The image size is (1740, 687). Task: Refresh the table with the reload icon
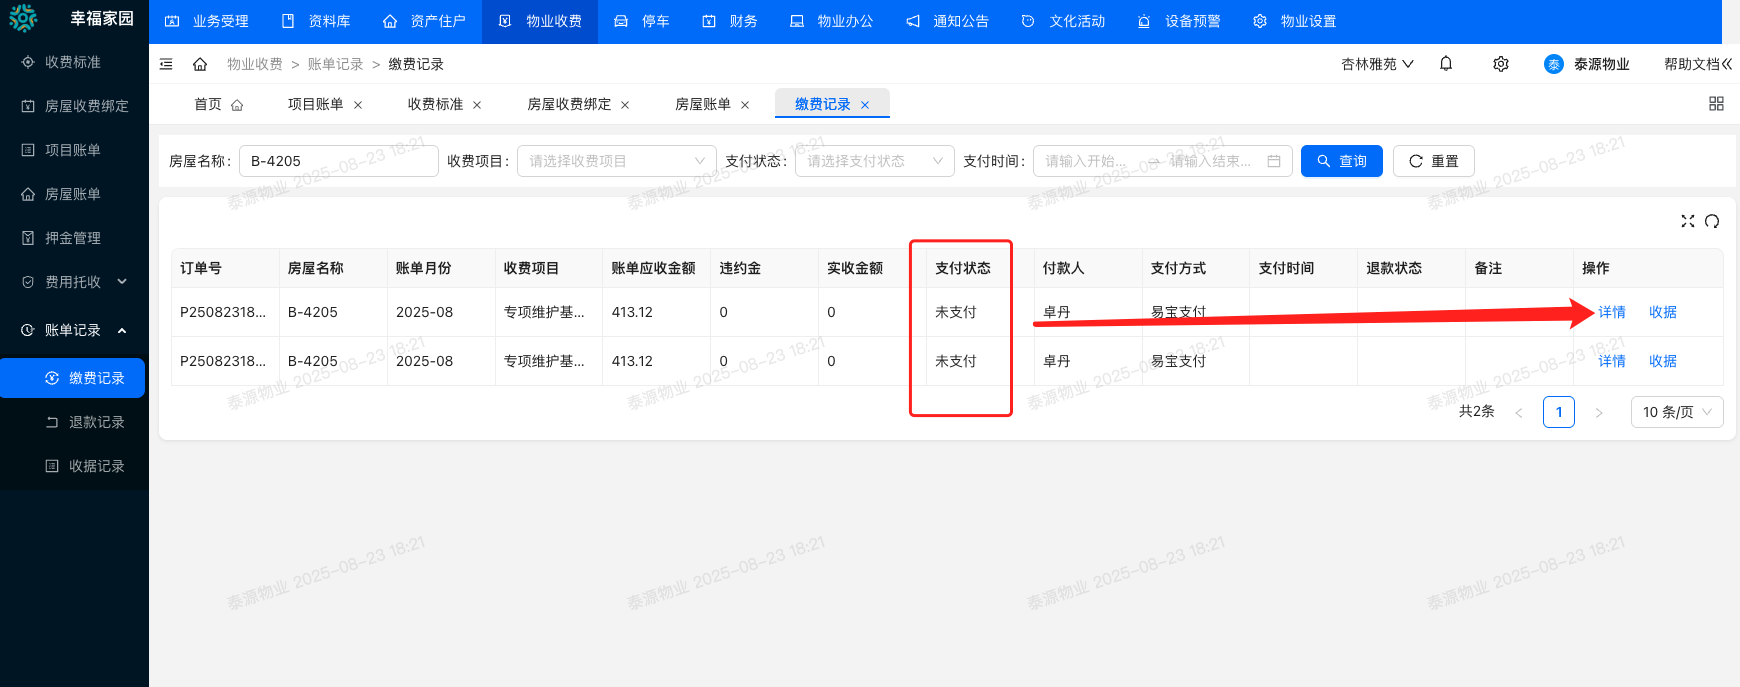[x=1712, y=221]
